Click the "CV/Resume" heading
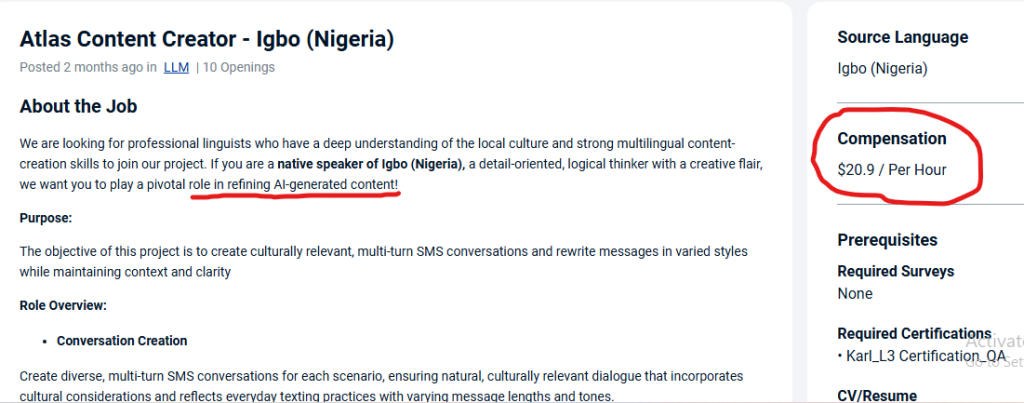The height and width of the screenshot is (403, 1024). (x=877, y=396)
